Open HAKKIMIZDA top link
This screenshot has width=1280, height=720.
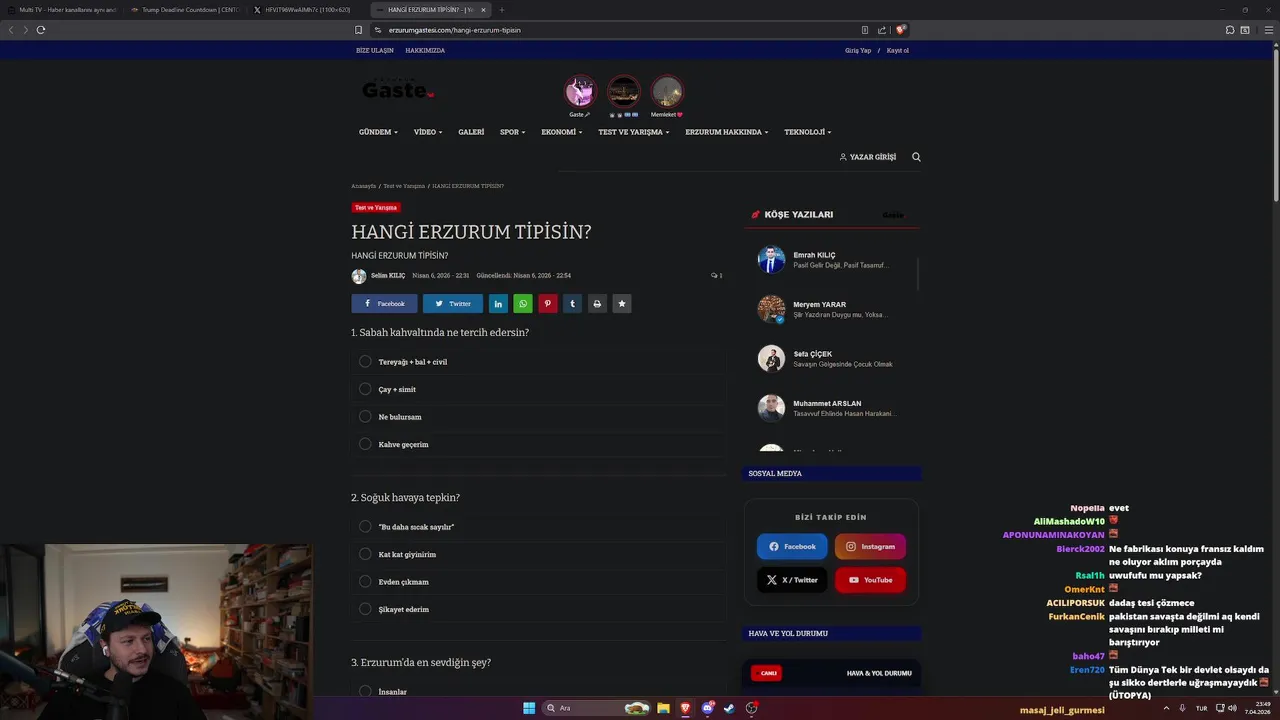pyautogui.click(x=425, y=50)
